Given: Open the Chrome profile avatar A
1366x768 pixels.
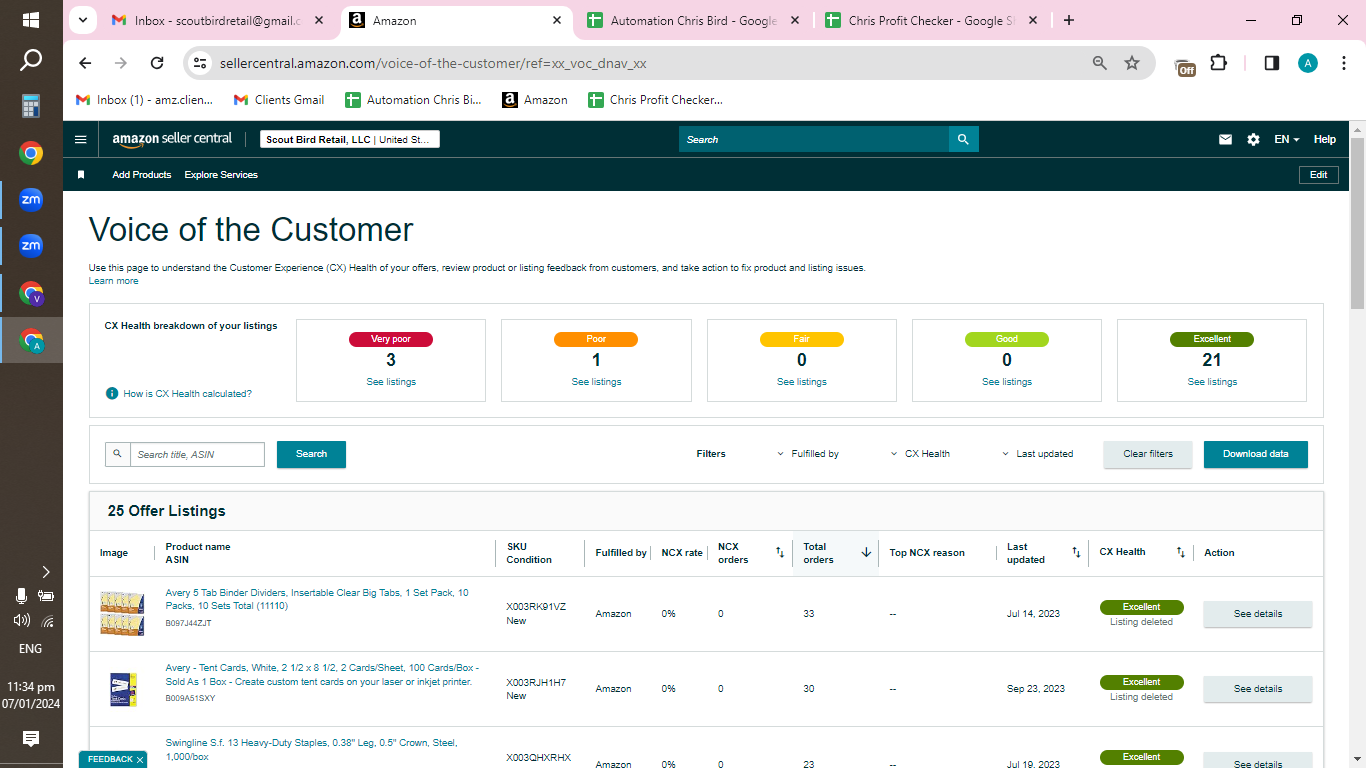Looking at the screenshot, I should (1308, 63).
